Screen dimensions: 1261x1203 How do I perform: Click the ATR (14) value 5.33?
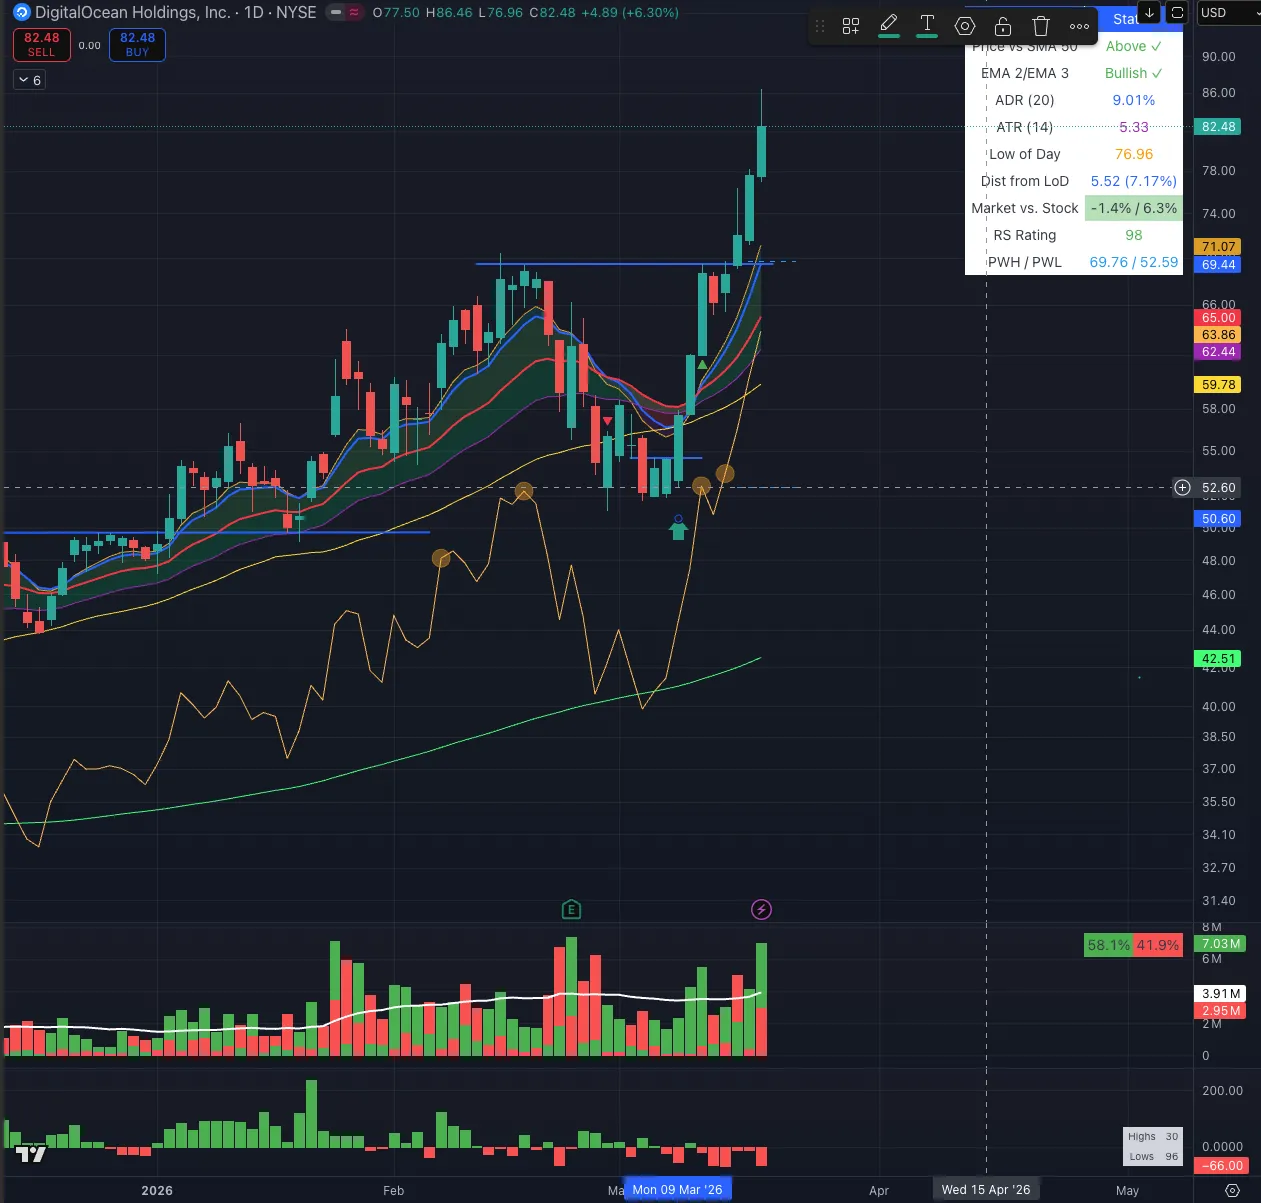click(1133, 127)
